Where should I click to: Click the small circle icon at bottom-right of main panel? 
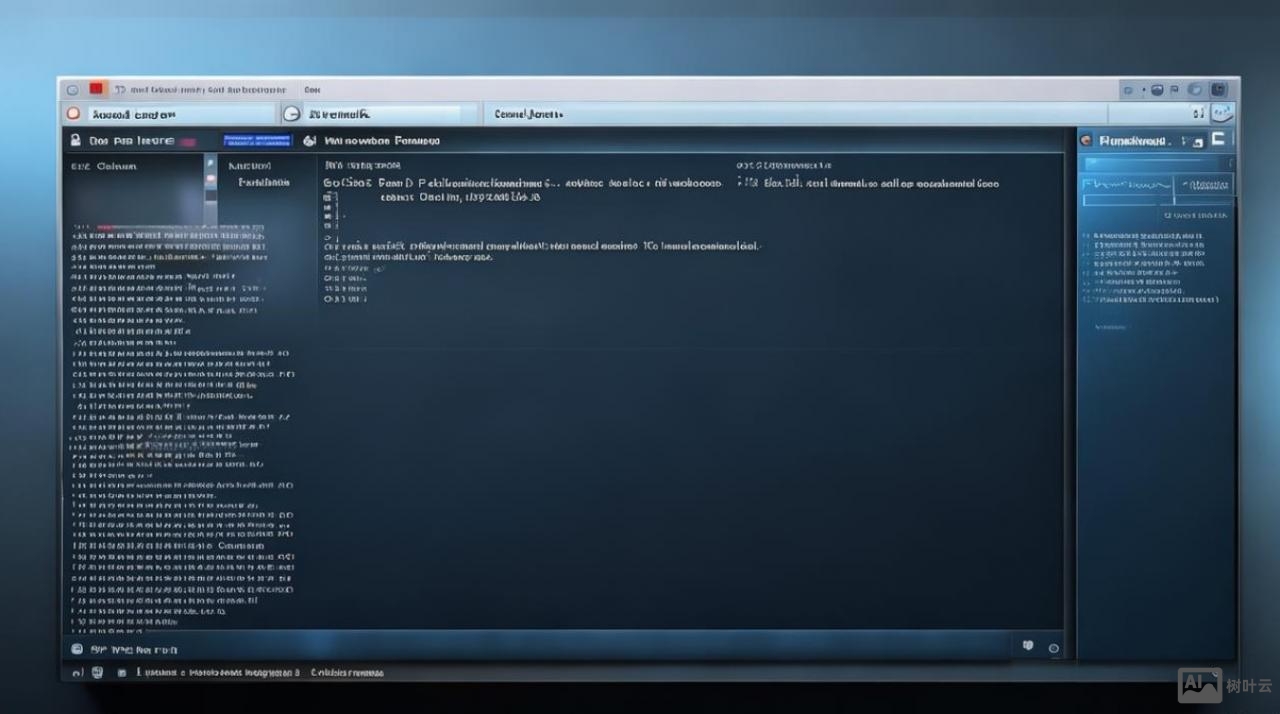(x=1053, y=648)
